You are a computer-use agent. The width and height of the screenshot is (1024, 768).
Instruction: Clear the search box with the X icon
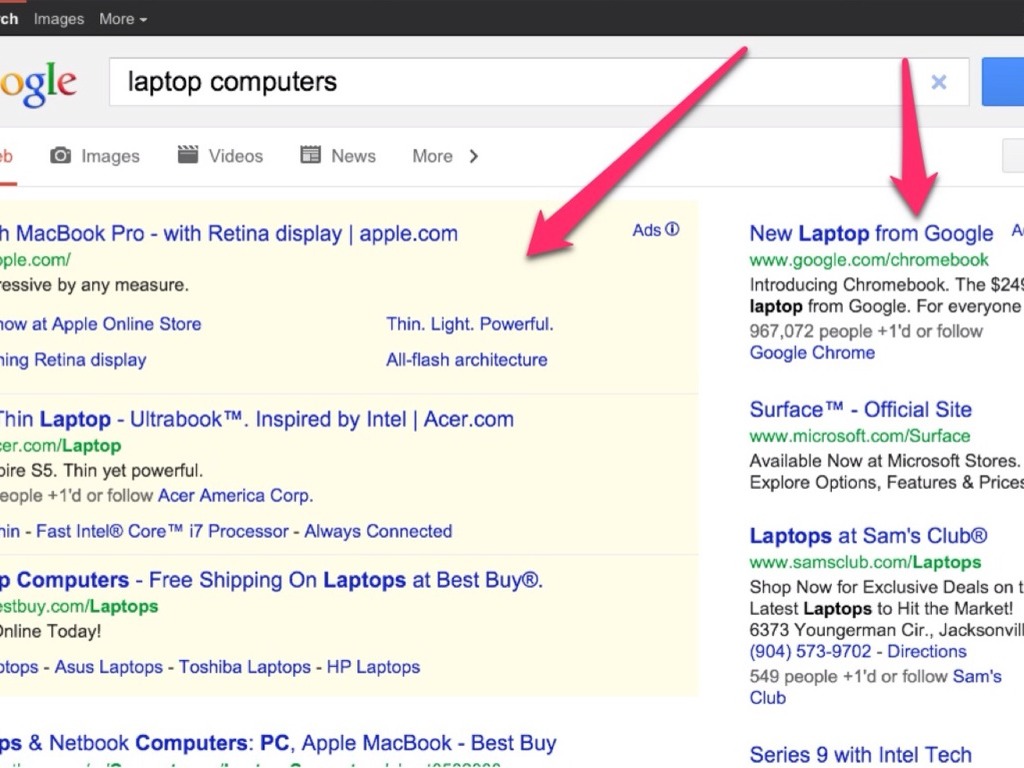(938, 83)
